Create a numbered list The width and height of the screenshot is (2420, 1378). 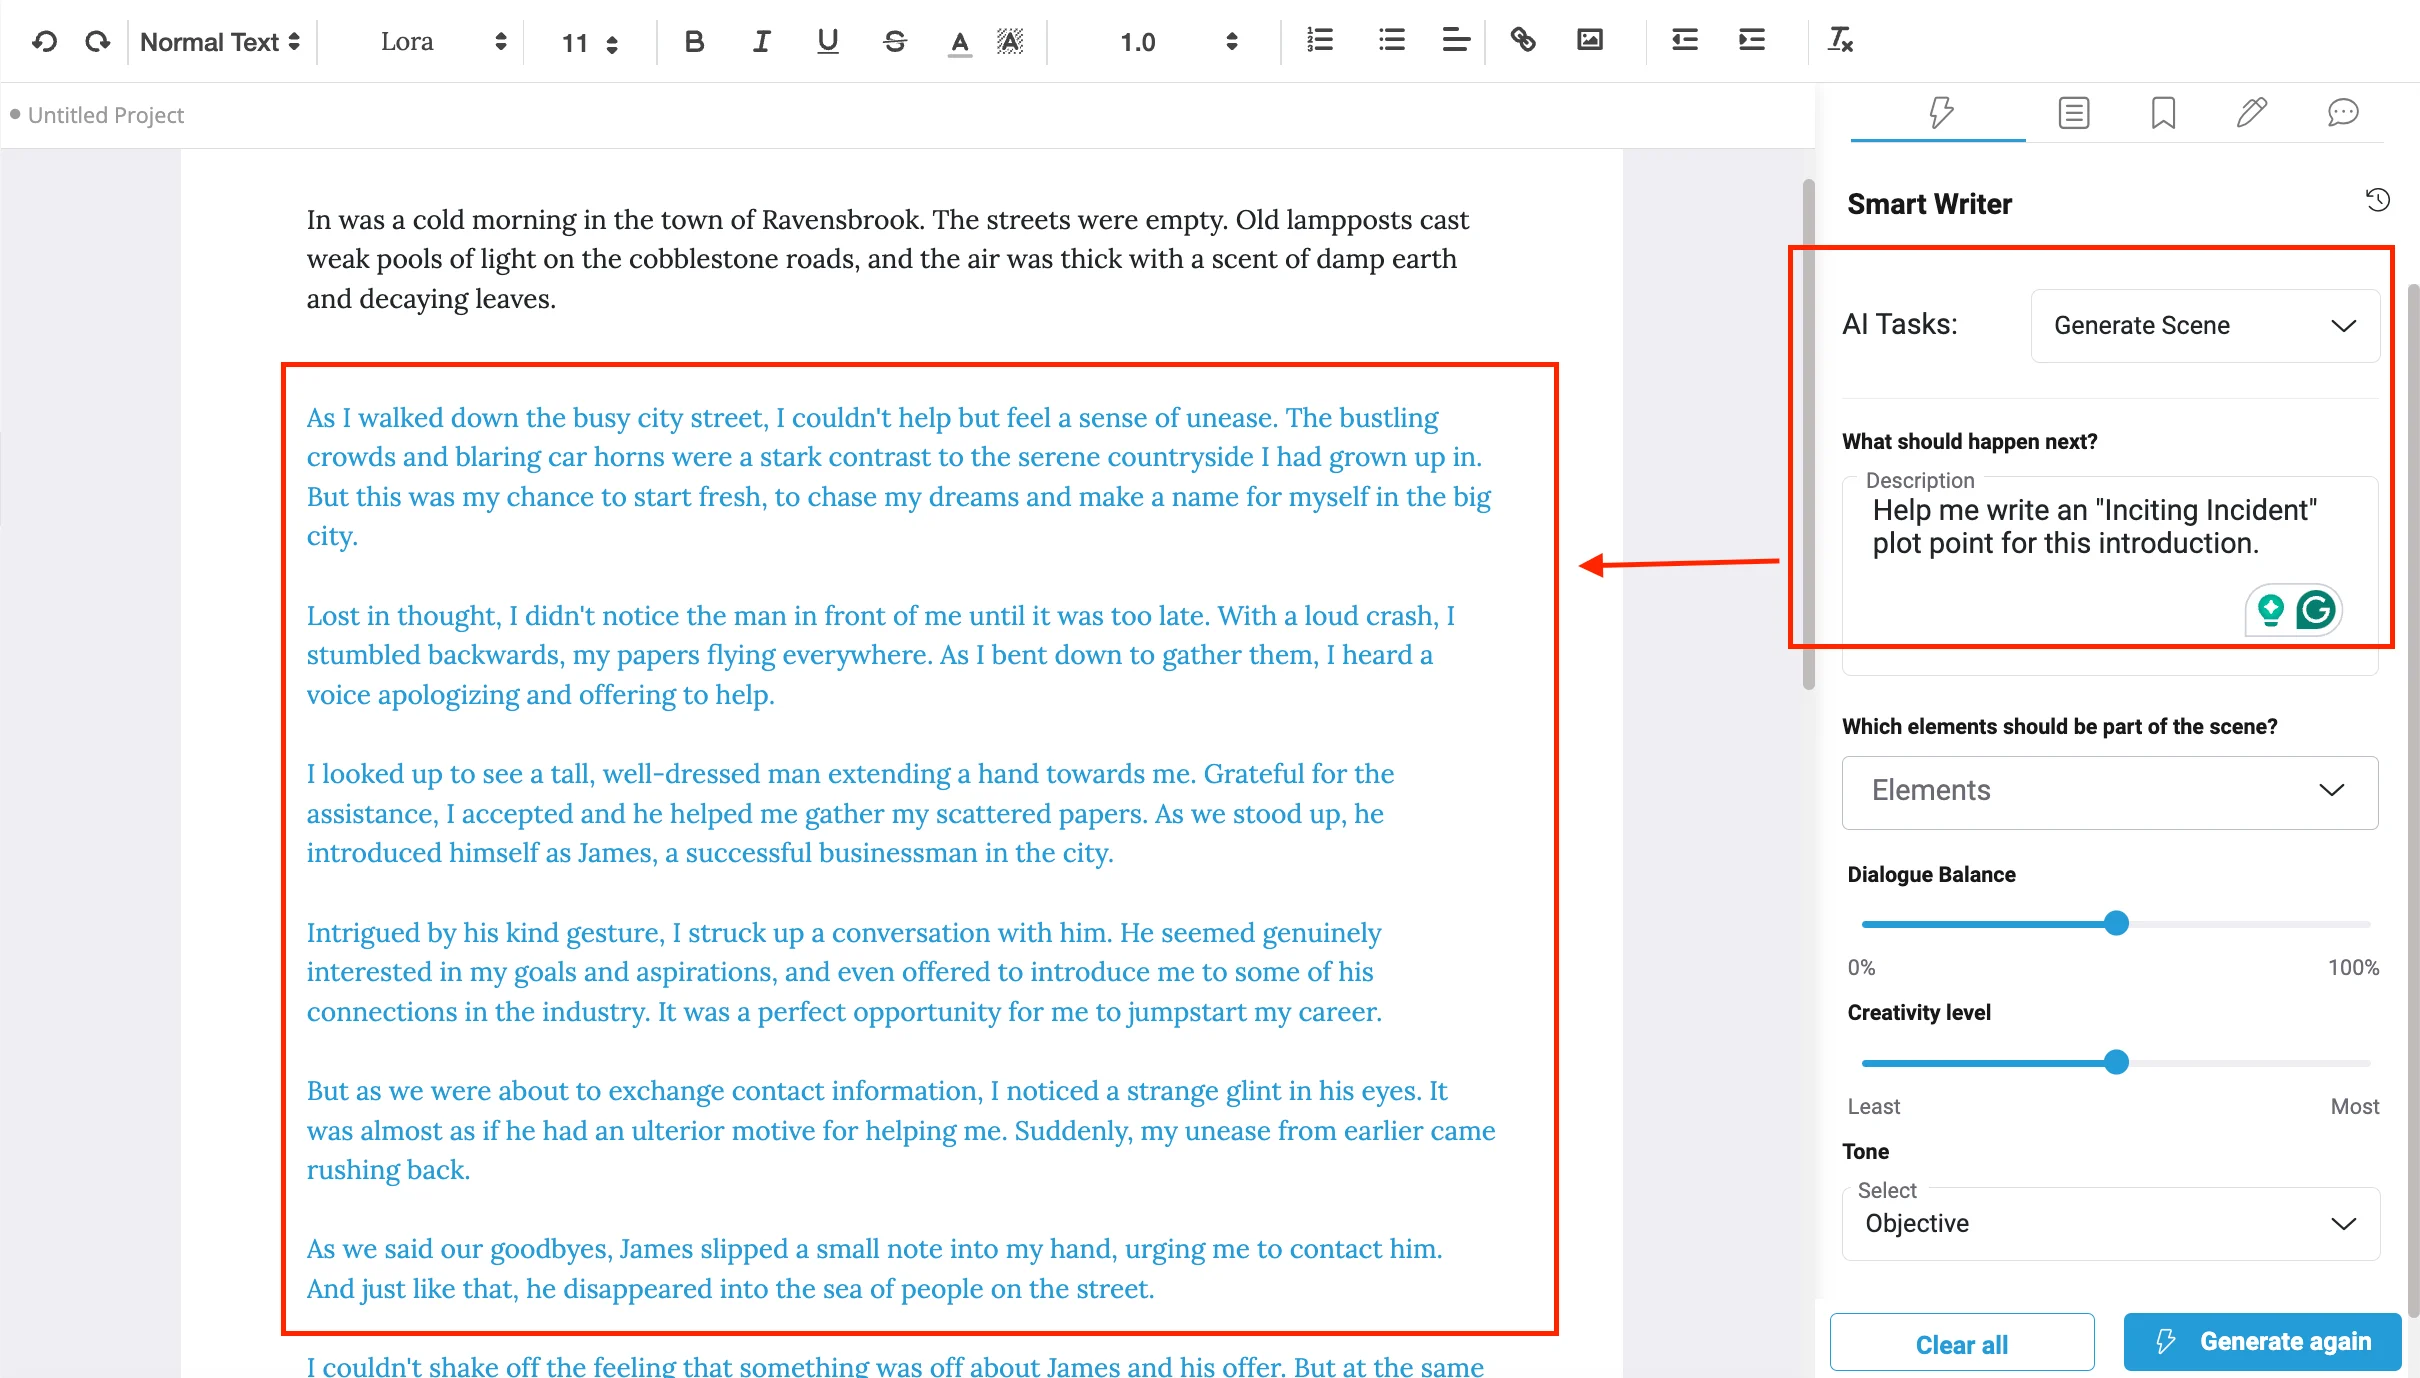pos(1320,41)
